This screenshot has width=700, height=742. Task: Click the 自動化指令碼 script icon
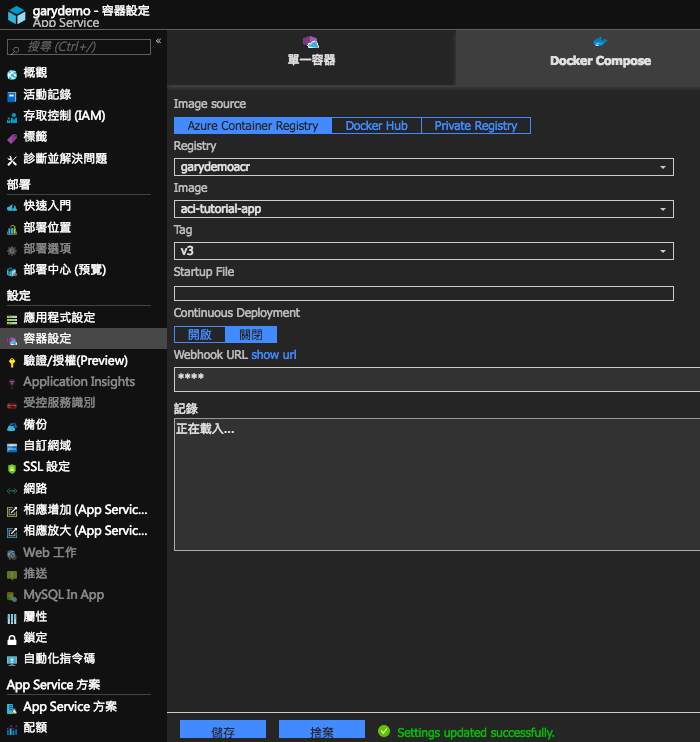[x=12, y=661]
